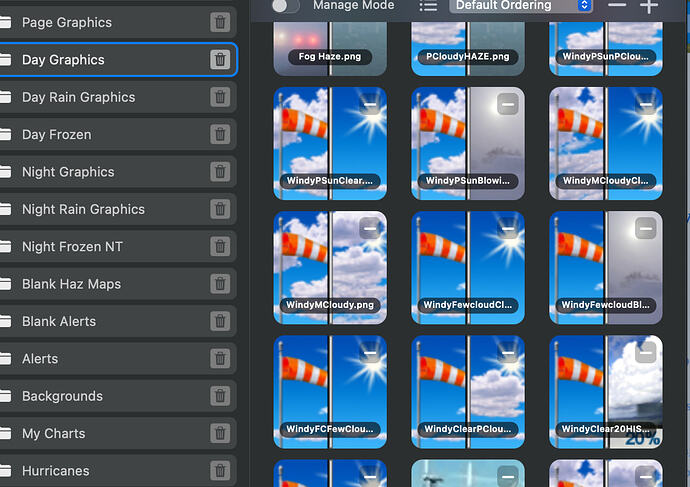This screenshot has width=690, height=487.
Task: Open the Night Frozen NT folder
Action: tap(117, 246)
